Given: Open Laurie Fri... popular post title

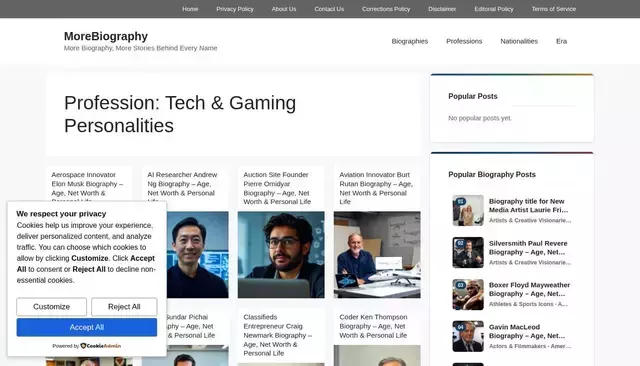Looking at the screenshot, I should 528,206.
